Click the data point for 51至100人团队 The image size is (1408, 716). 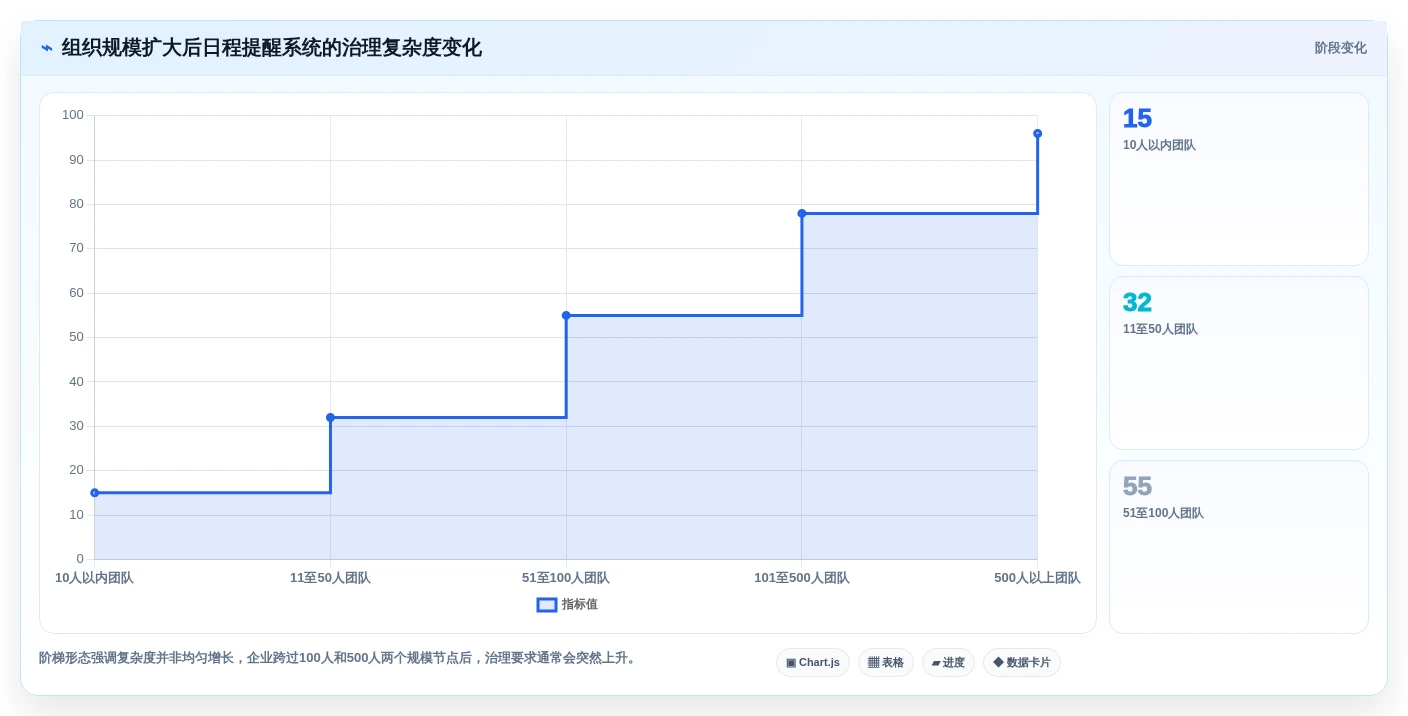[566, 316]
